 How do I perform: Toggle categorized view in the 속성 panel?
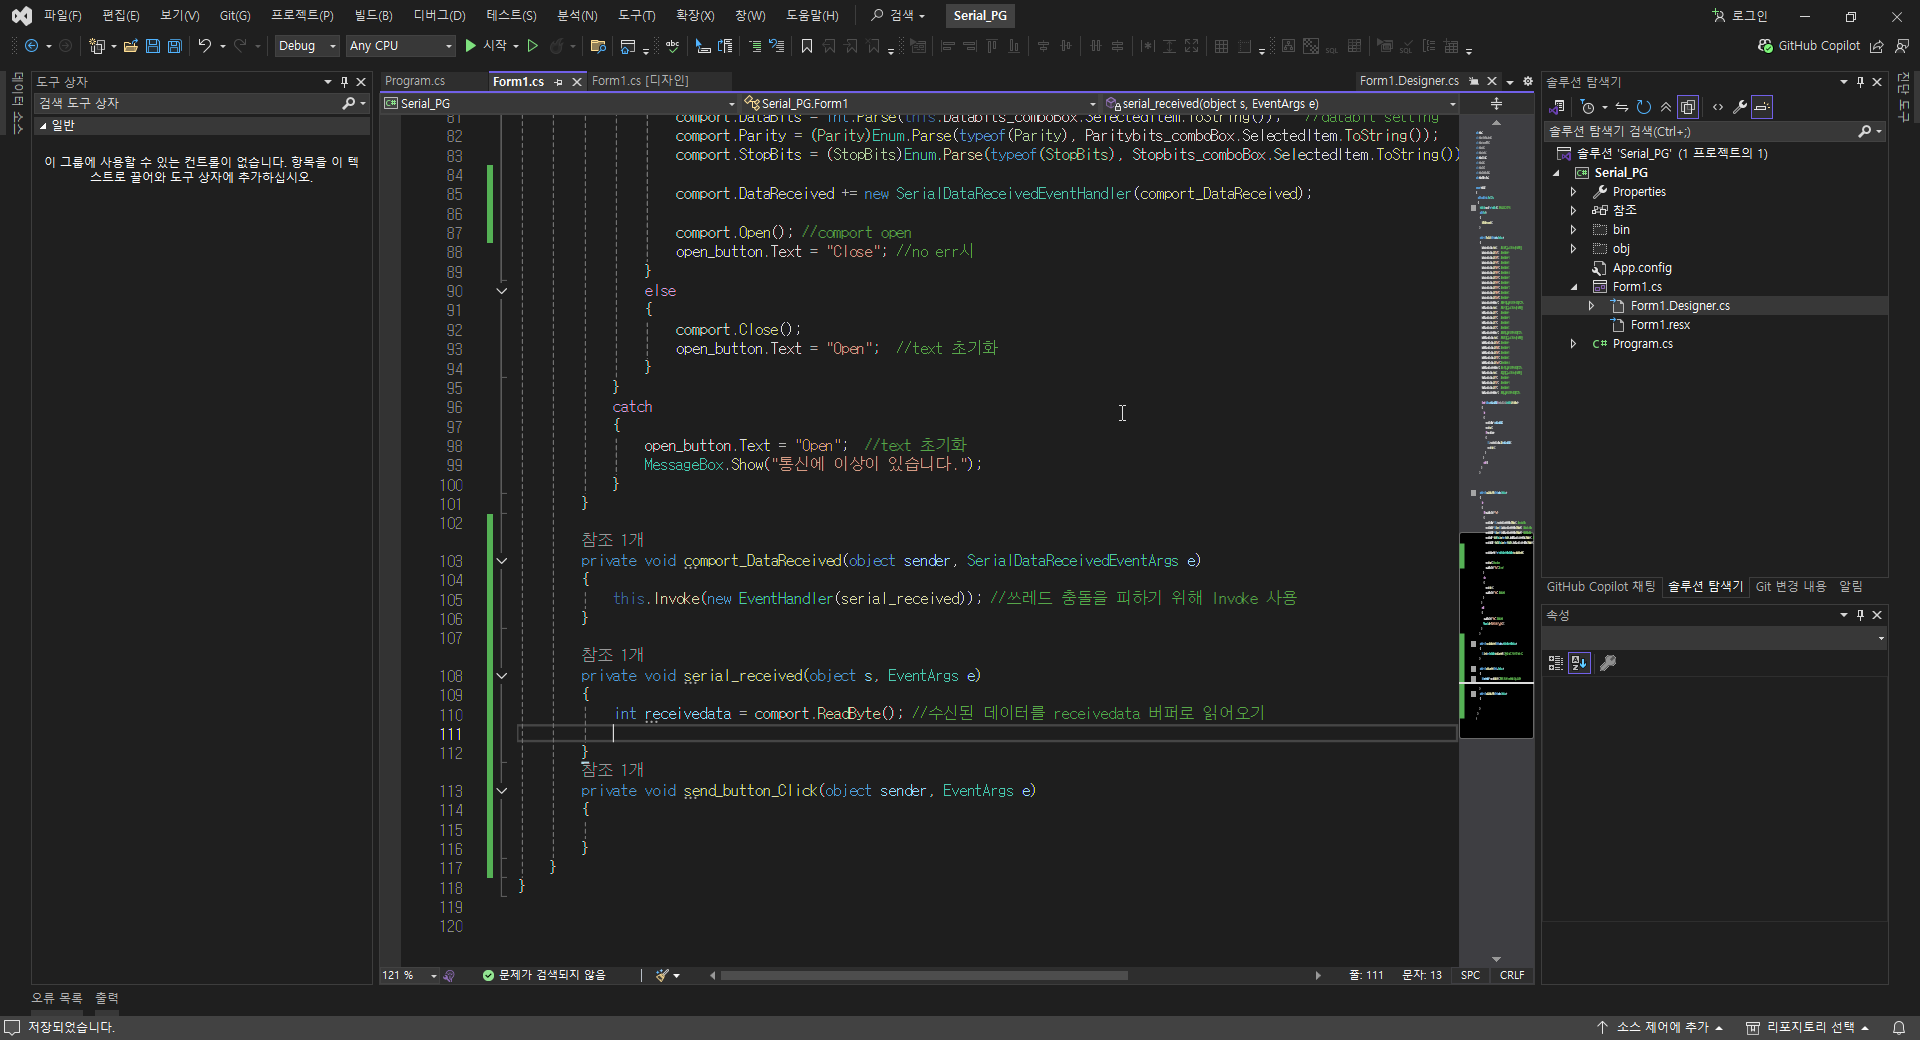[x=1555, y=663]
